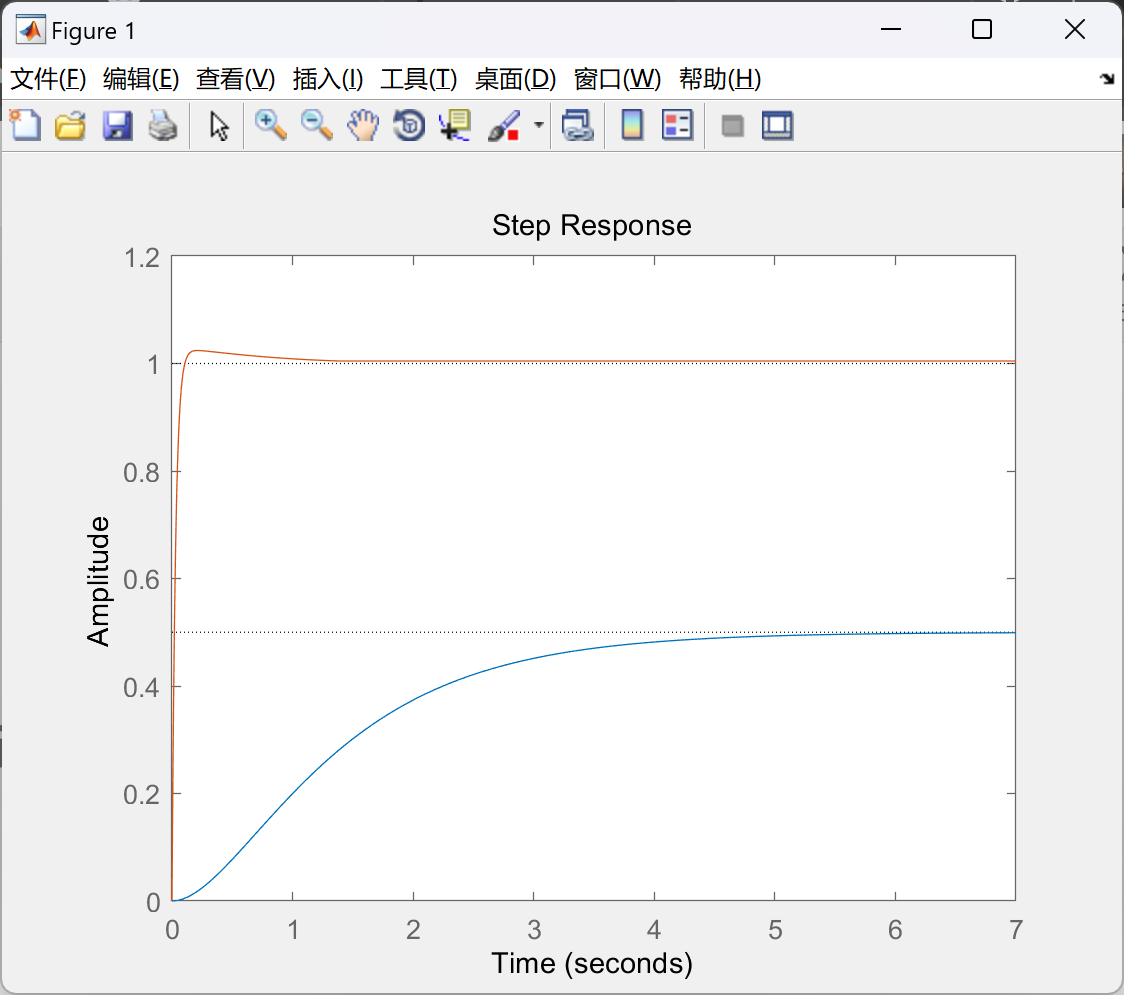Viewport: 1124px width, 995px height.
Task: Activate the Zoom In magnifier tool
Action: tap(271, 125)
